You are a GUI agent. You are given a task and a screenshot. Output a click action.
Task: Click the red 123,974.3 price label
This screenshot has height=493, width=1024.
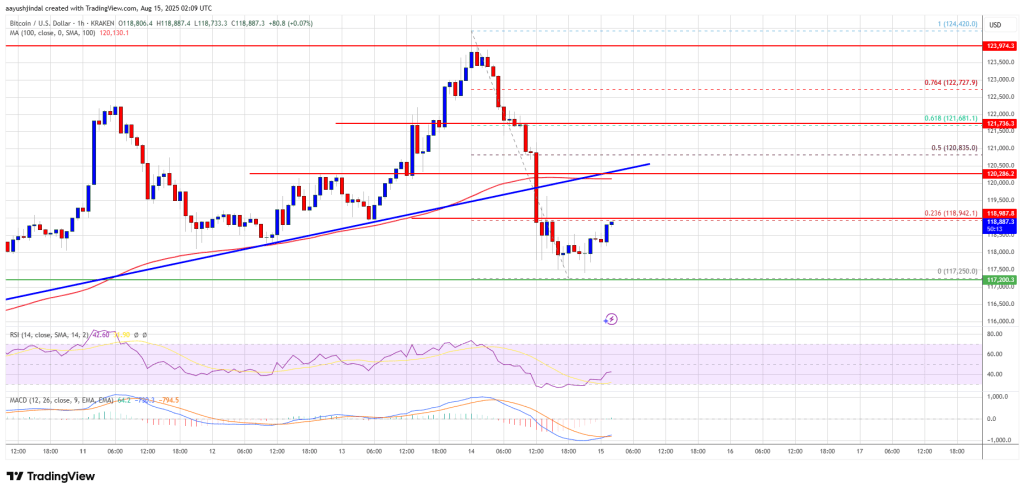[999, 46]
